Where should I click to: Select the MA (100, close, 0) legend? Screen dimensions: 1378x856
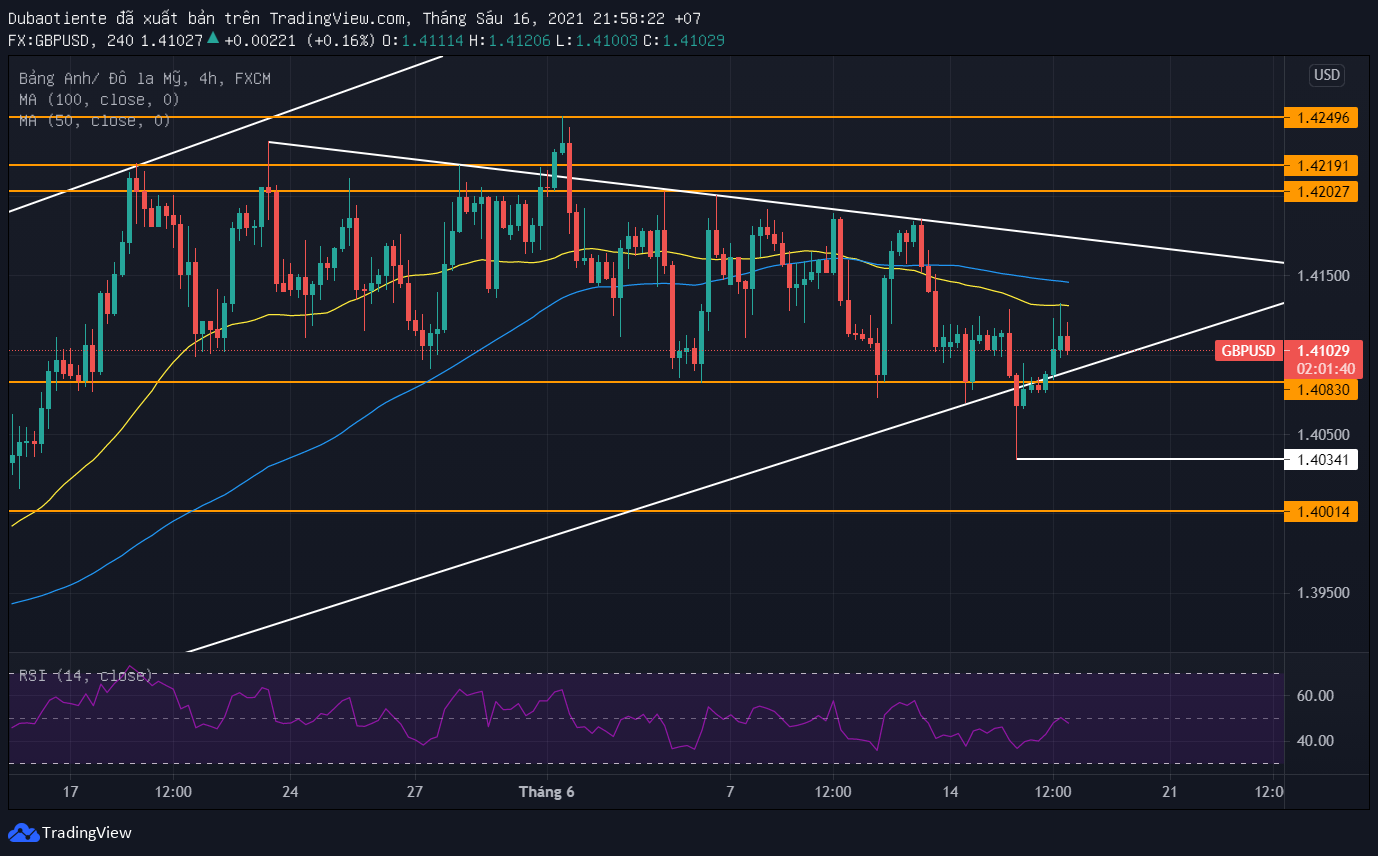99,99
